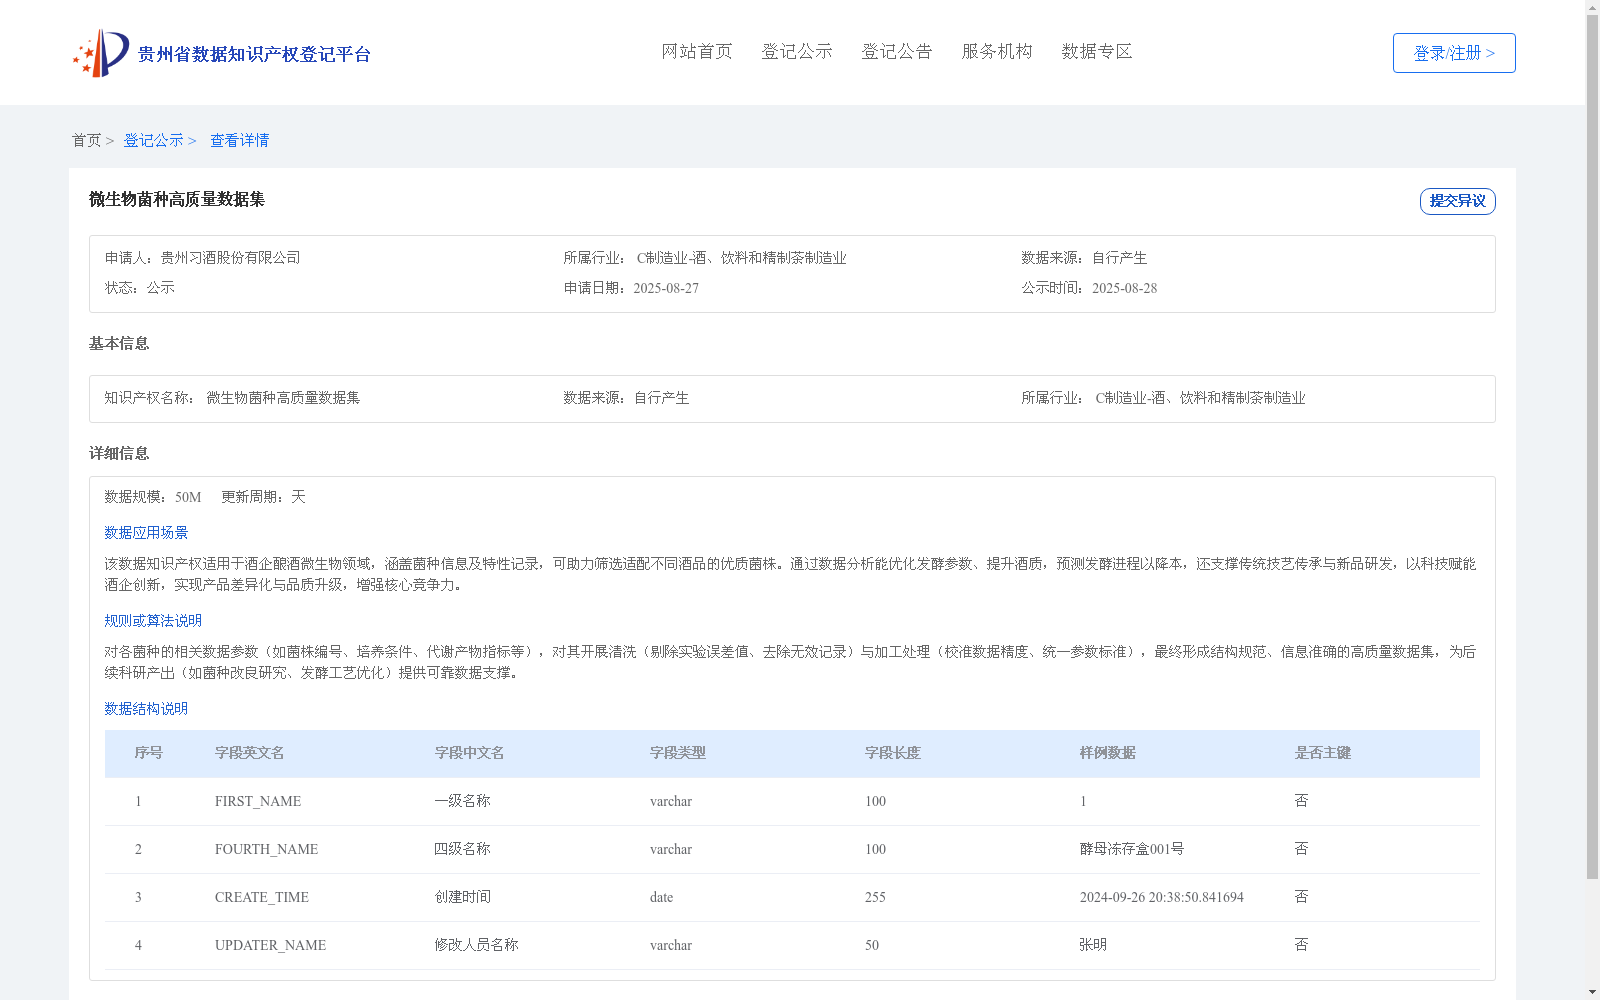The image size is (1600, 1000).
Task: Click the 登录/注册 button
Action: [1454, 53]
